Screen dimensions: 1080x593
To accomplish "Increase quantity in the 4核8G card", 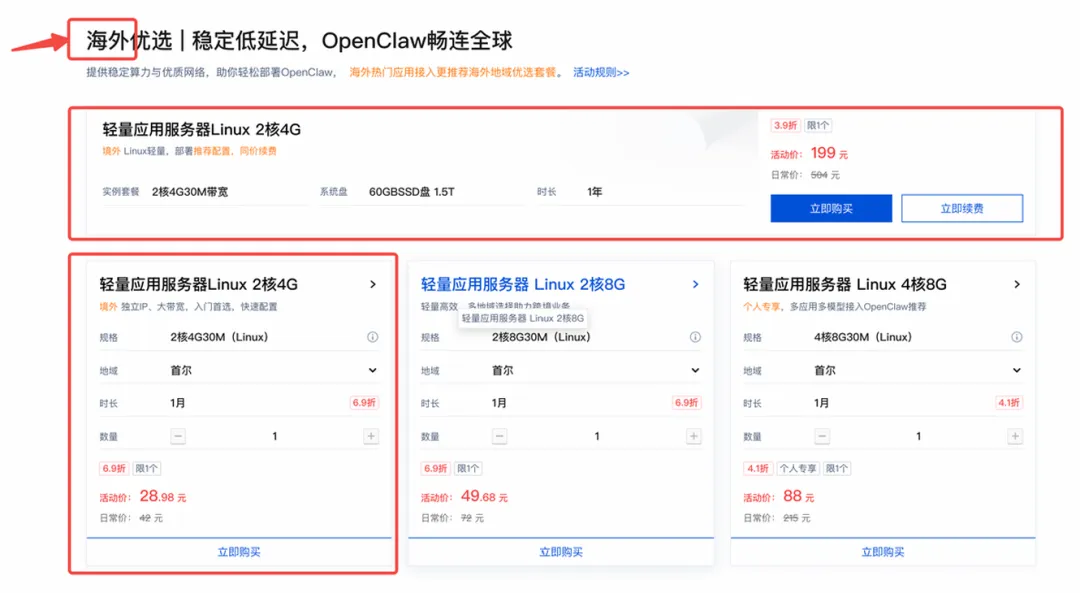I will 1015,436.
